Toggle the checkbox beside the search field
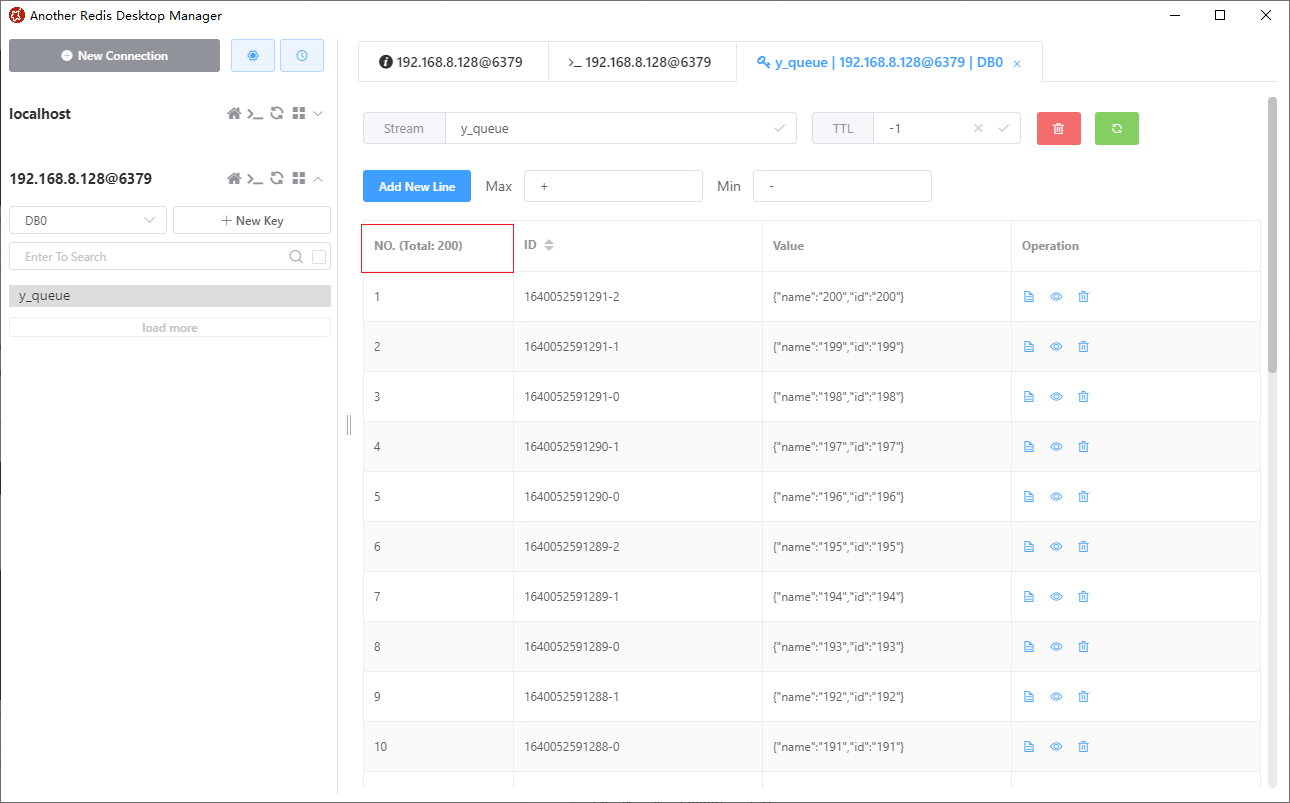This screenshot has width=1290, height=803. pos(318,256)
